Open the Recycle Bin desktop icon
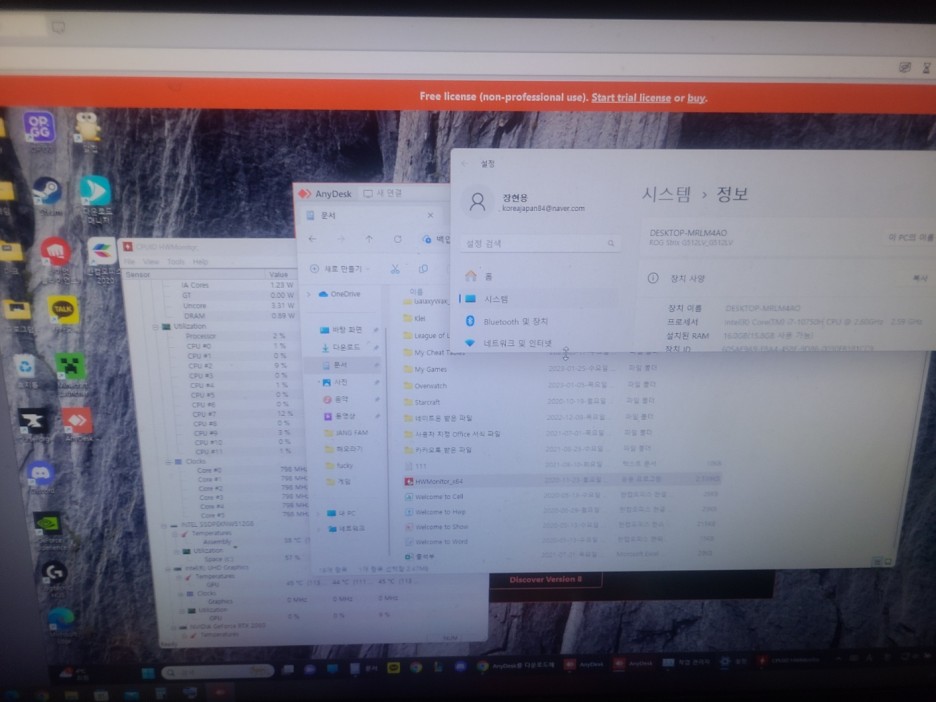The width and height of the screenshot is (936, 702). pos(25,365)
